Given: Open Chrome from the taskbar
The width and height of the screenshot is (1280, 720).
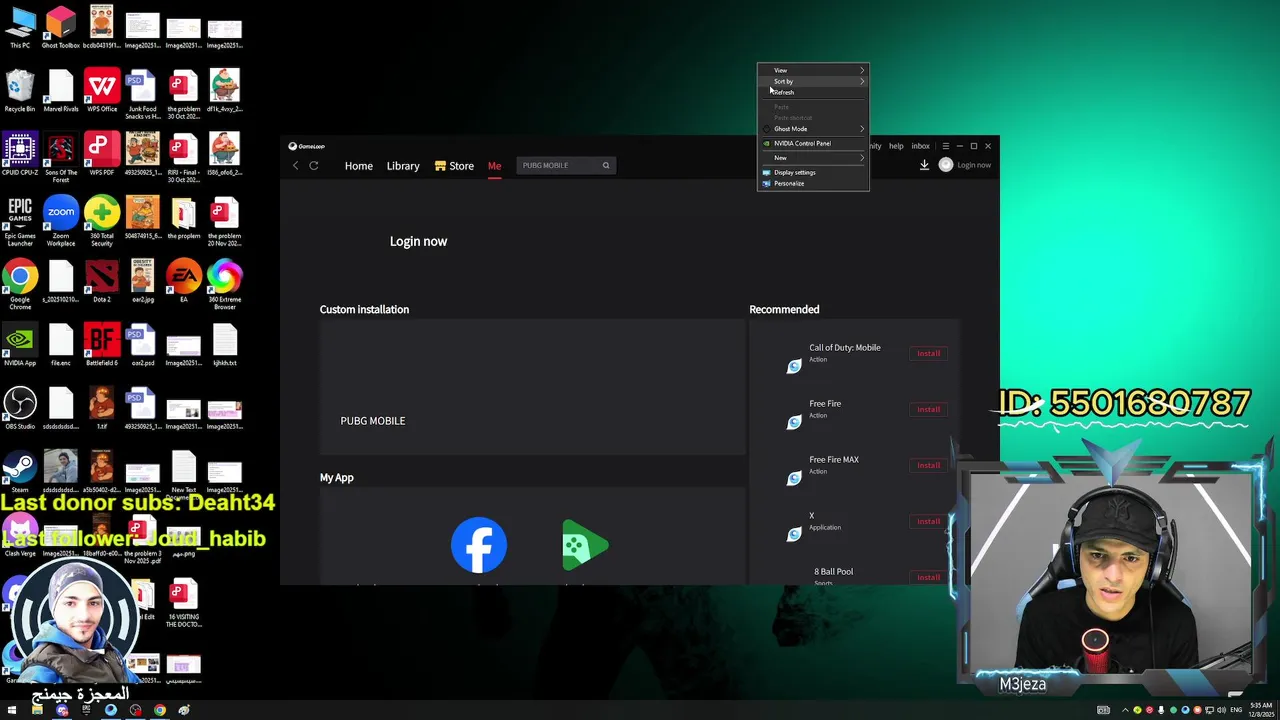Looking at the screenshot, I should (159, 710).
